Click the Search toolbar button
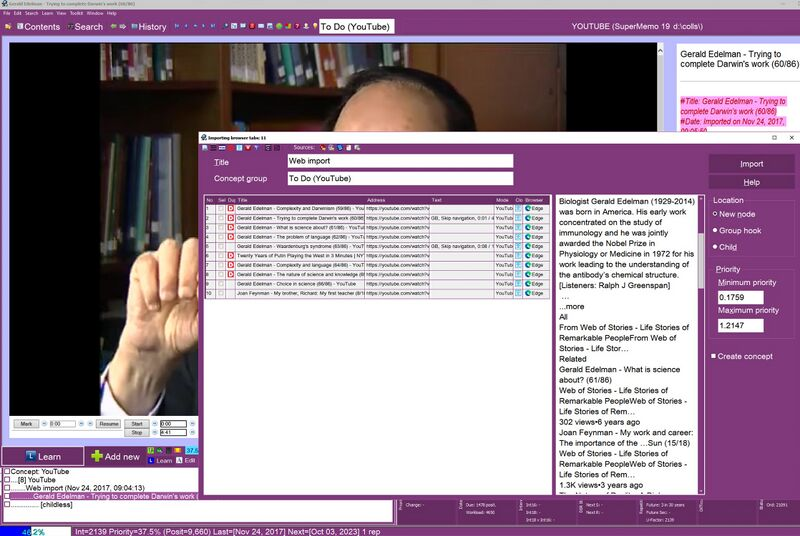 tap(84, 27)
